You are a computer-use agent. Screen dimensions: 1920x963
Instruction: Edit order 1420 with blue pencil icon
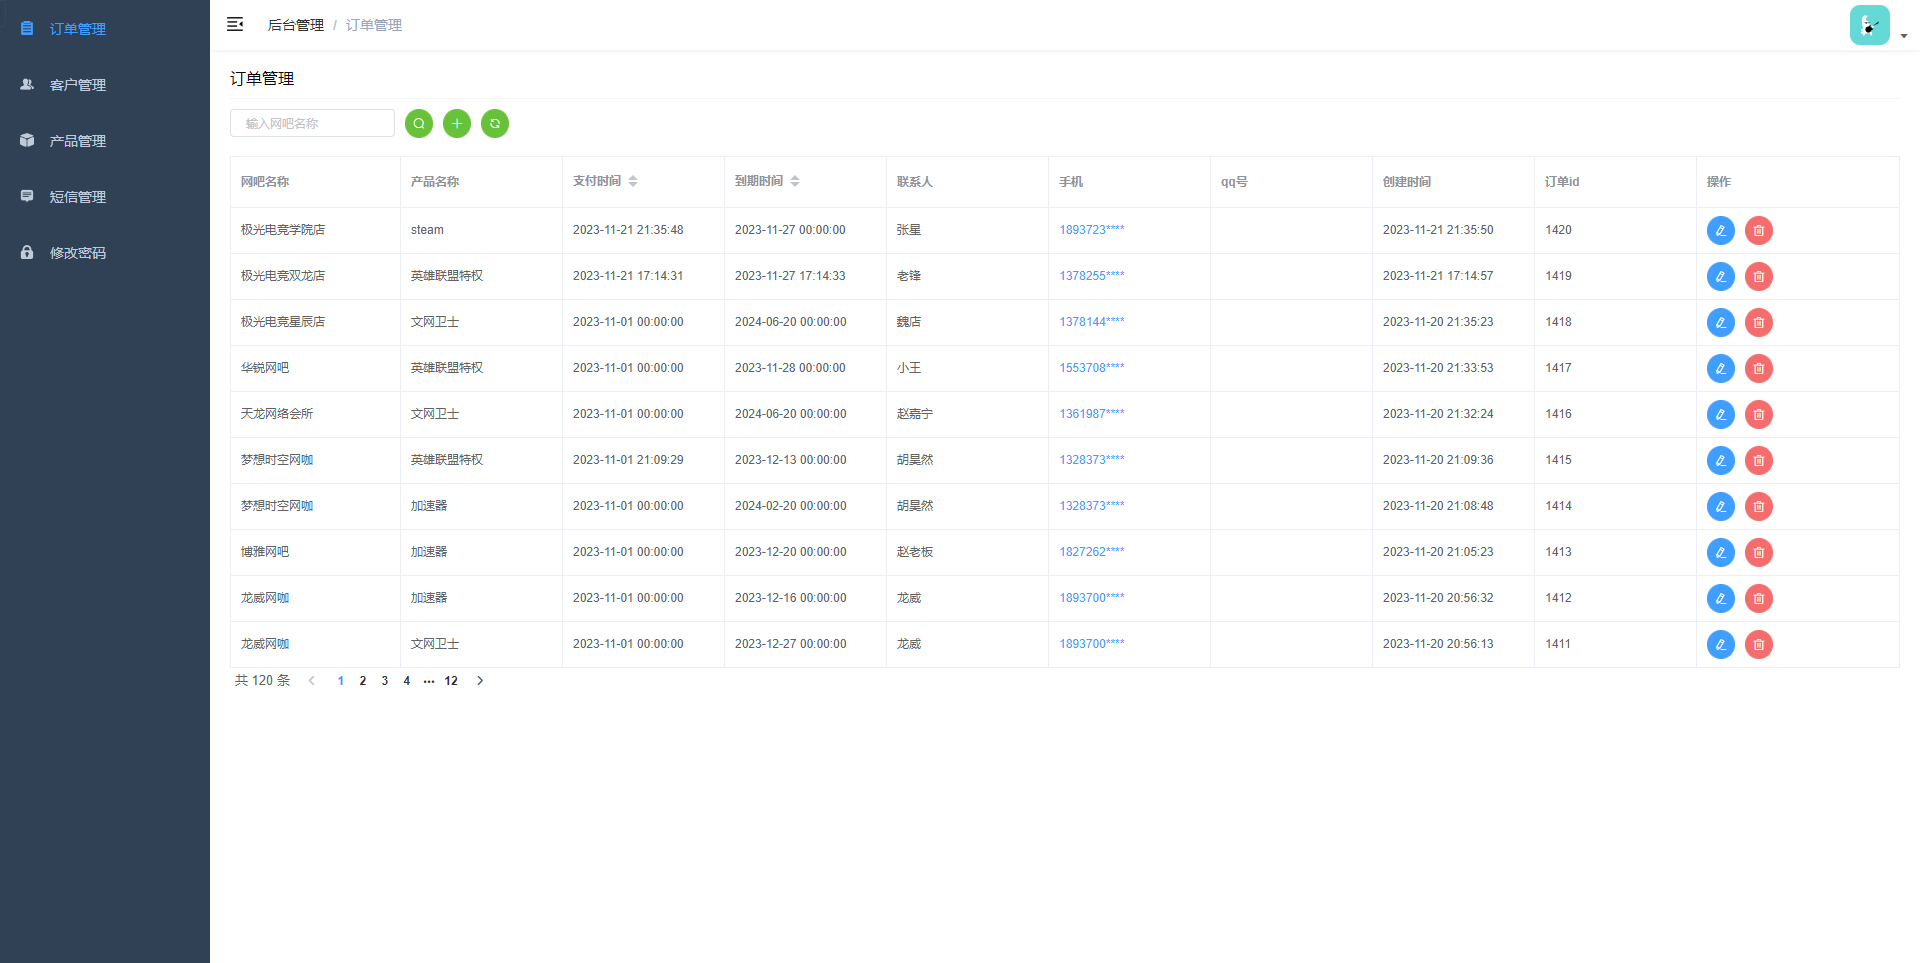pos(1721,231)
